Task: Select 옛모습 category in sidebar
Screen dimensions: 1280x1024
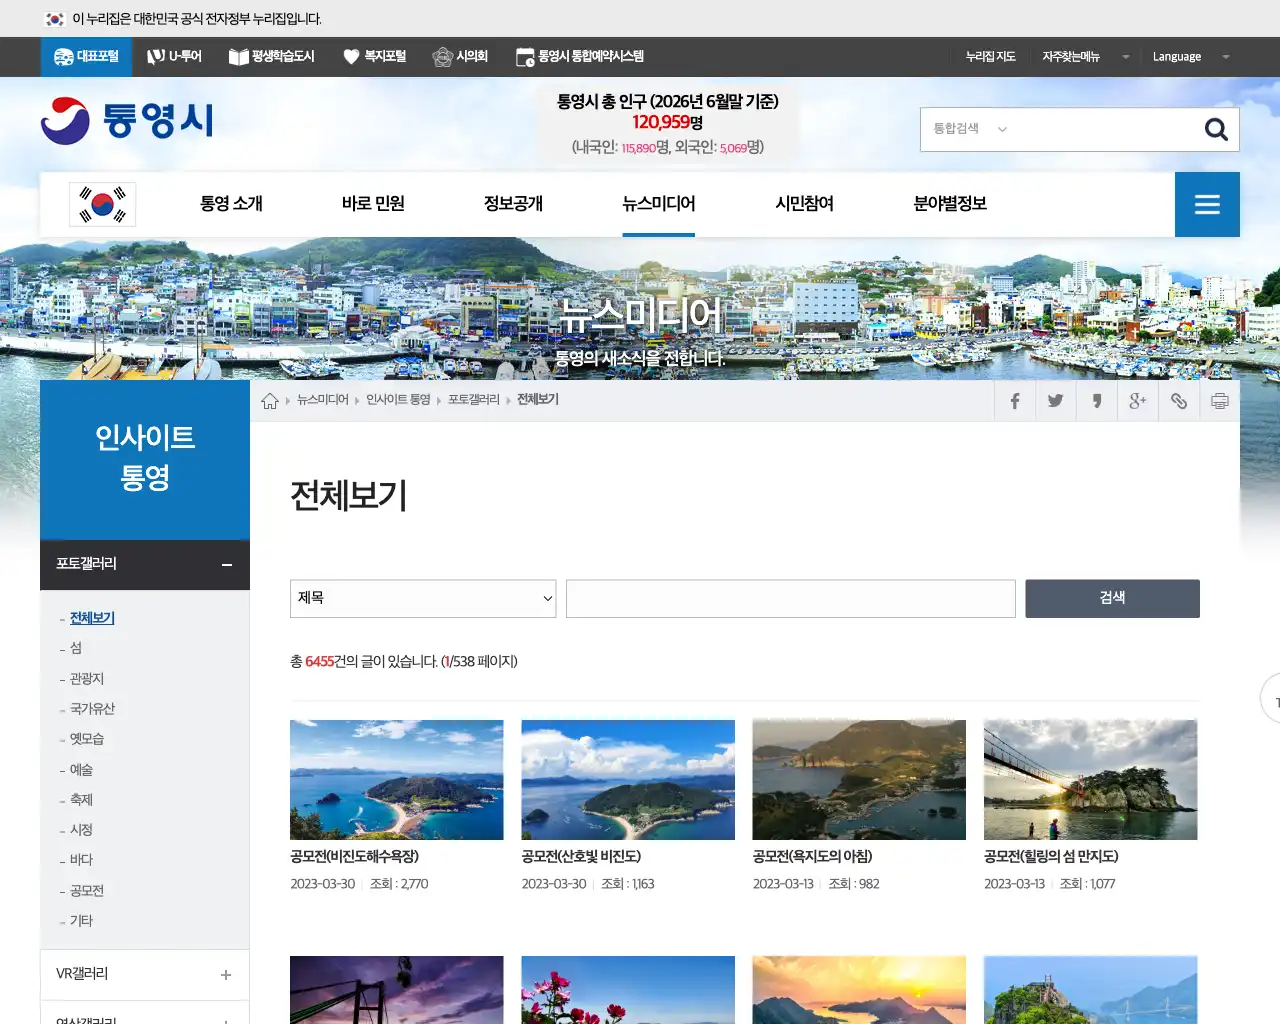Action: (87, 739)
